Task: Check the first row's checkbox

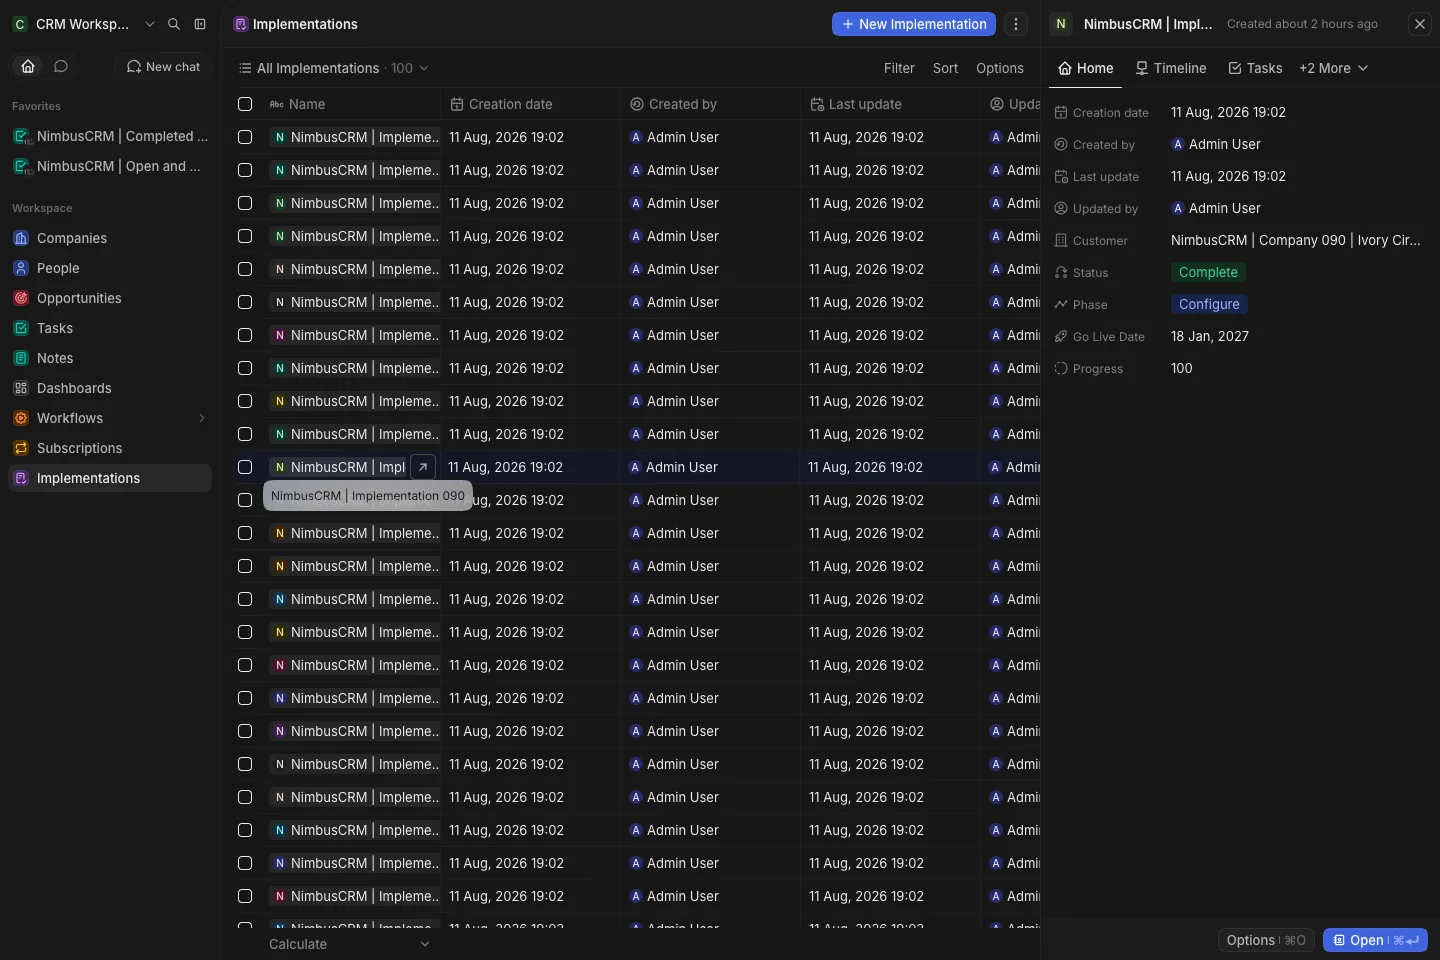Action: click(x=245, y=137)
